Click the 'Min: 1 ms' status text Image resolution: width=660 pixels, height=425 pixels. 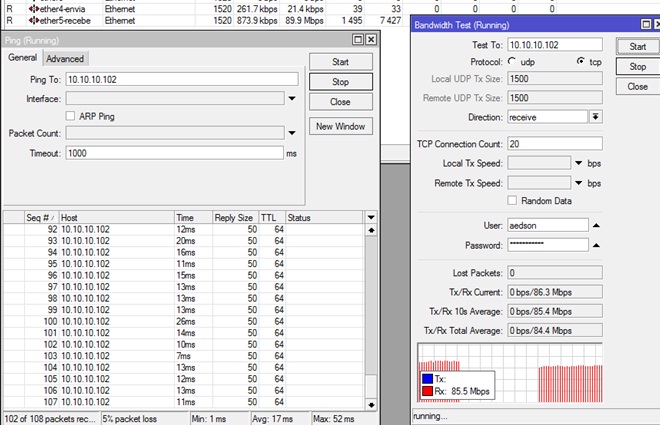pos(209,419)
